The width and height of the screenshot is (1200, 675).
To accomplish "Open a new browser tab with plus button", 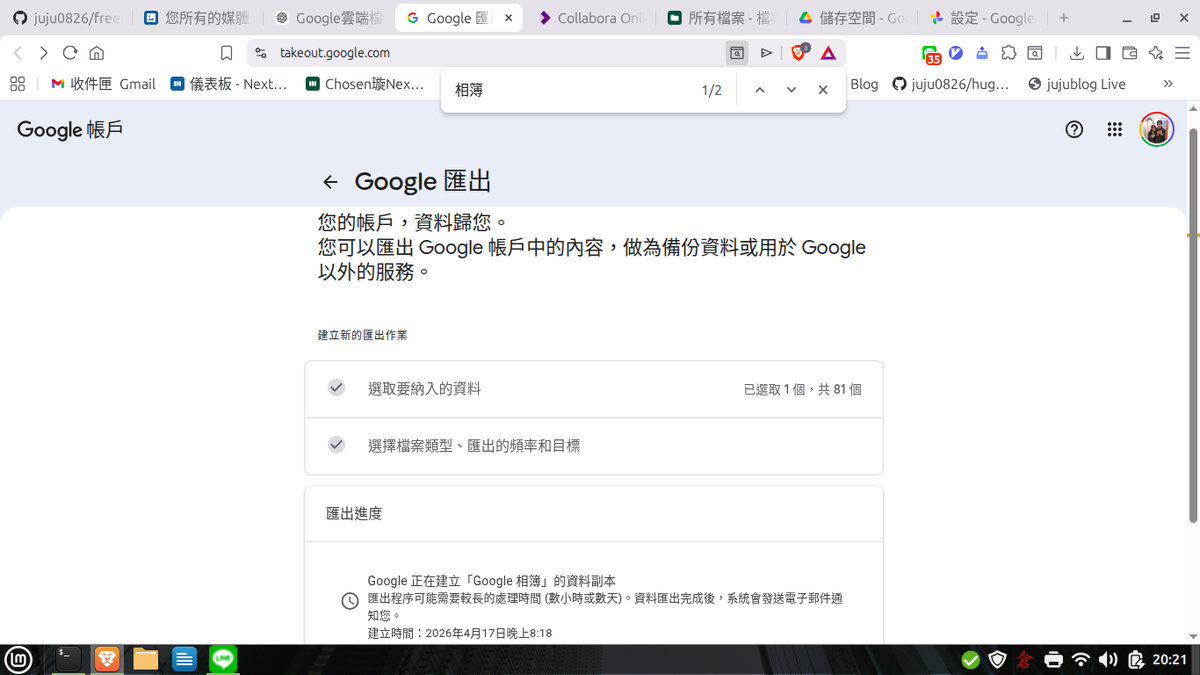I will coord(1063,18).
